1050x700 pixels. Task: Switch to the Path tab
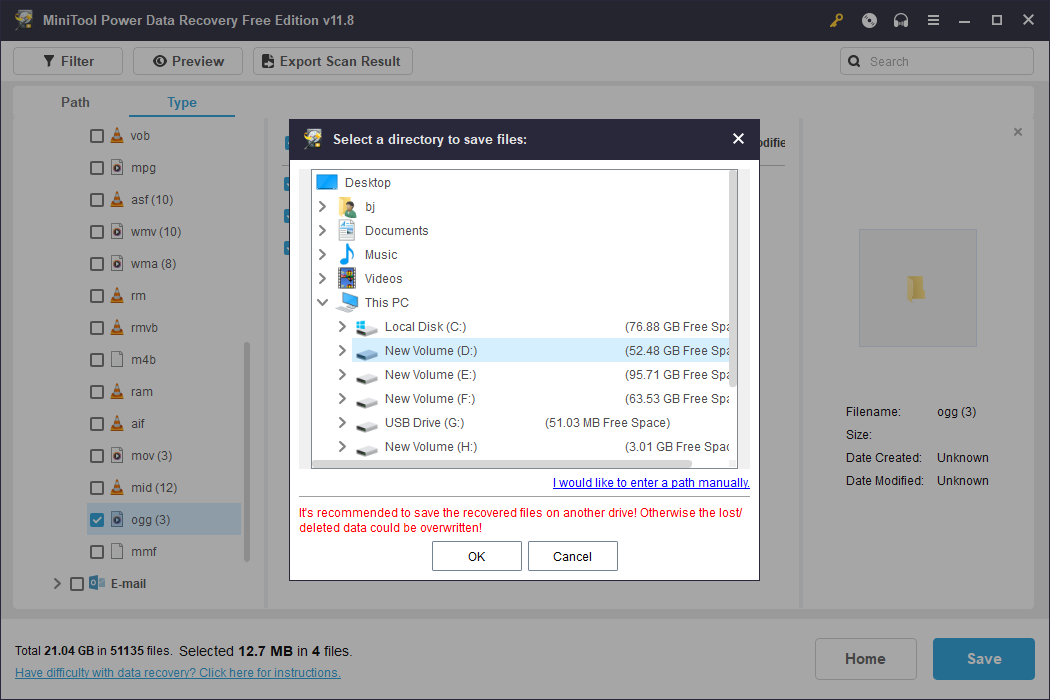tap(75, 102)
